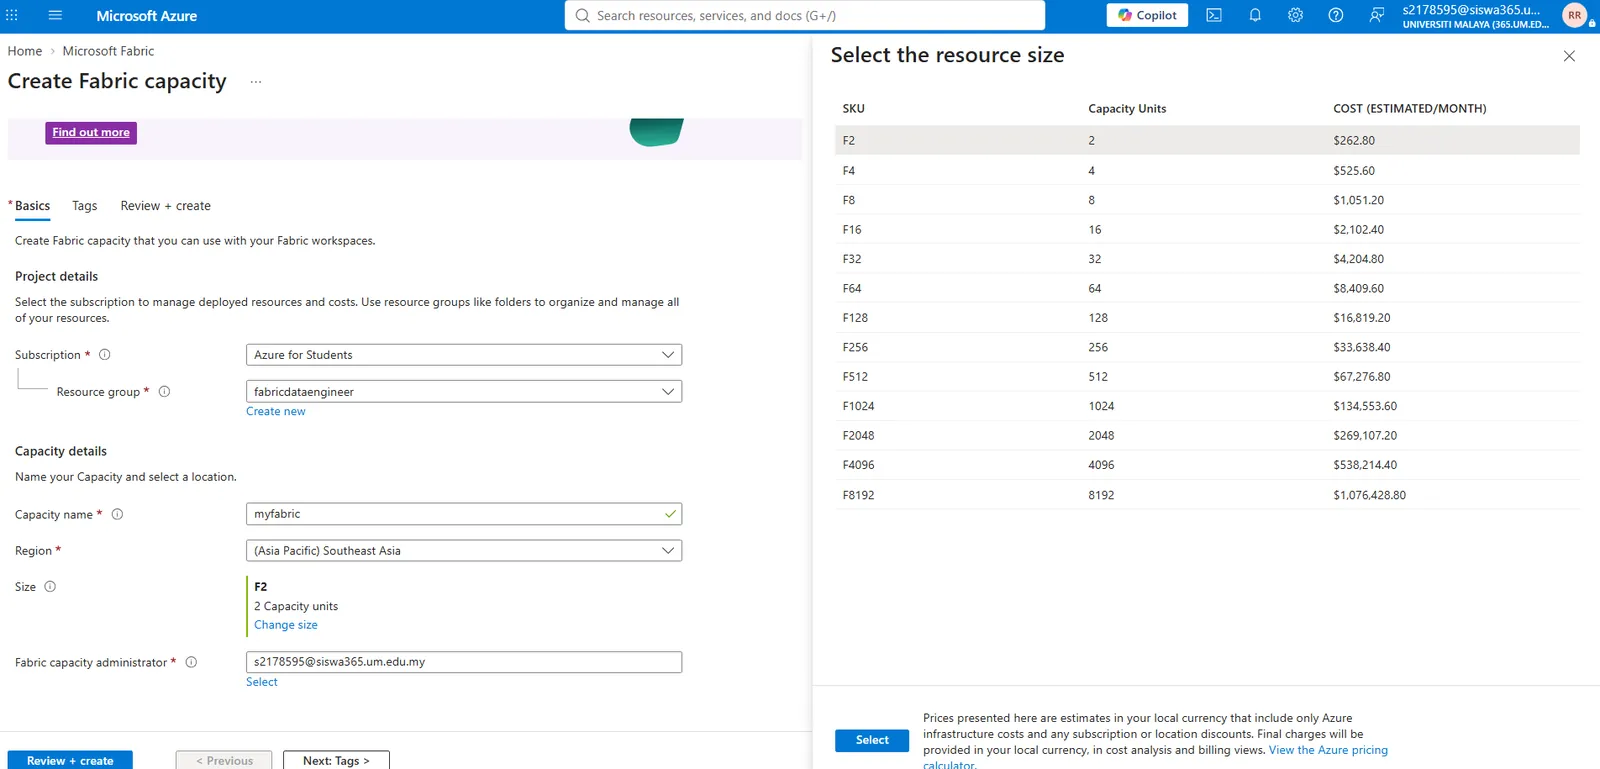Click the RR account avatar
This screenshot has height=769, width=1600.
[1575, 15]
